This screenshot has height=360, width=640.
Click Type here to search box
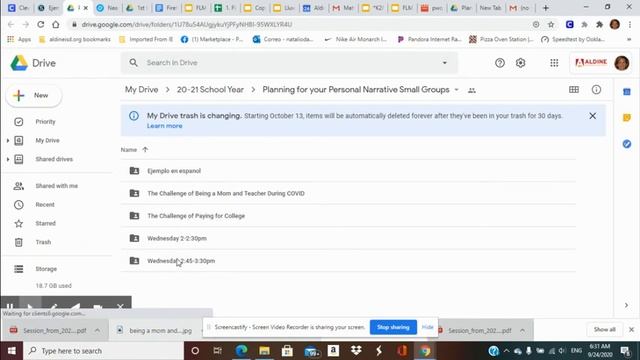click(x=104, y=351)
